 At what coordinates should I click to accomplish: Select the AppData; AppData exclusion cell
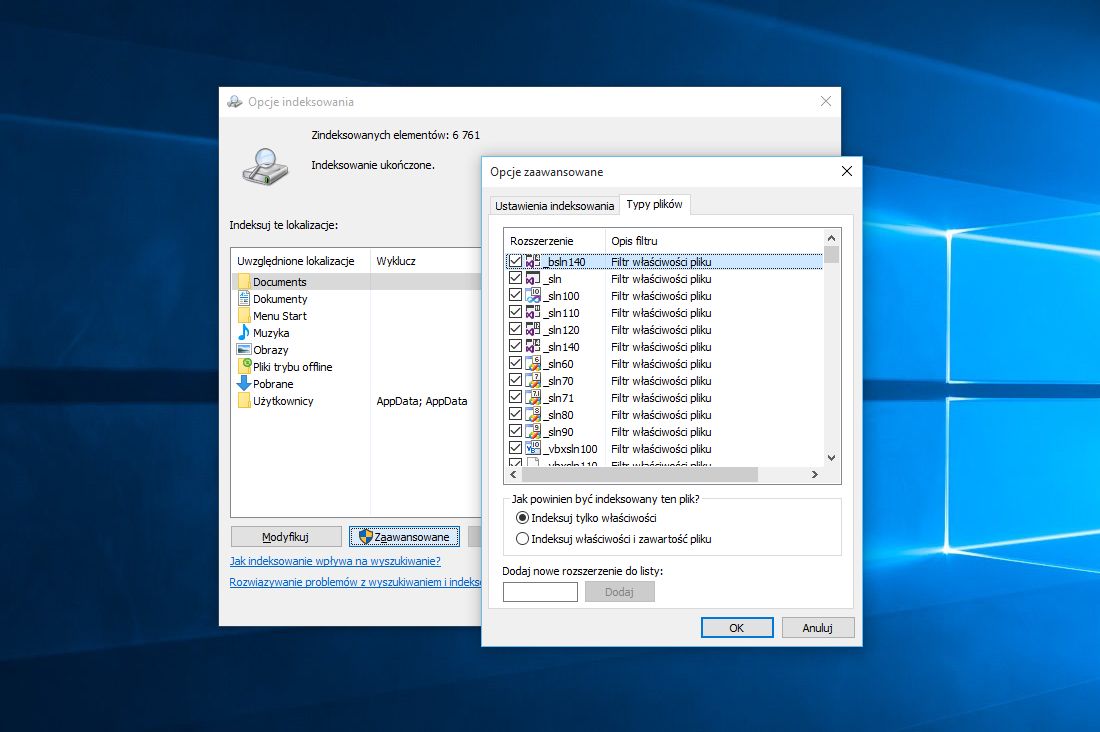(x=422, y=401)
